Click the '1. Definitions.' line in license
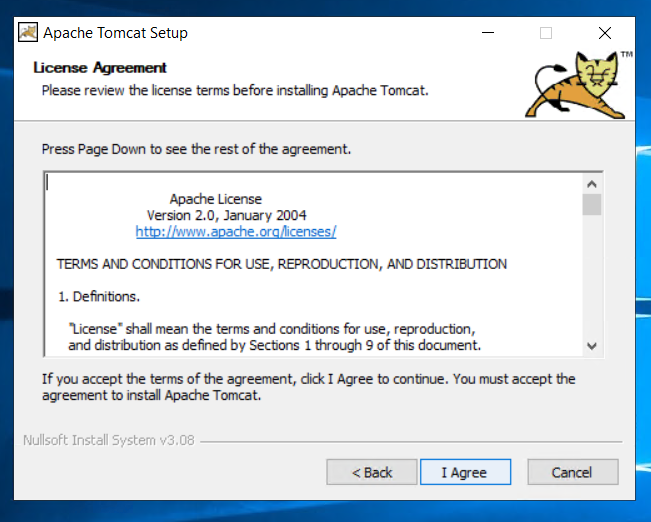The image size is (651, 522). [x=99, y=297]
